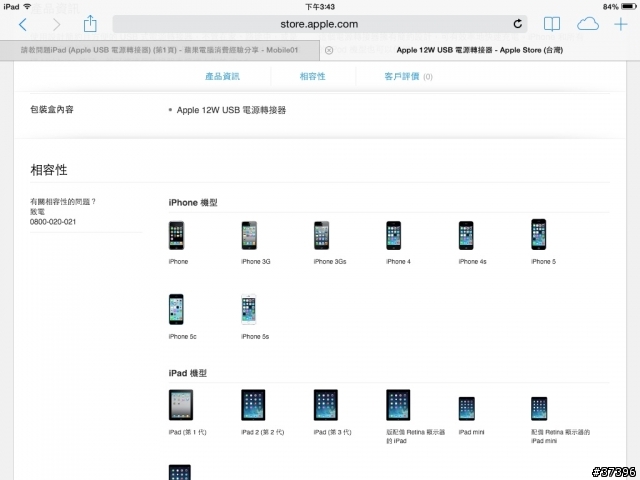Tap the 下午3:43 clock in status bar

coord(320,7)
